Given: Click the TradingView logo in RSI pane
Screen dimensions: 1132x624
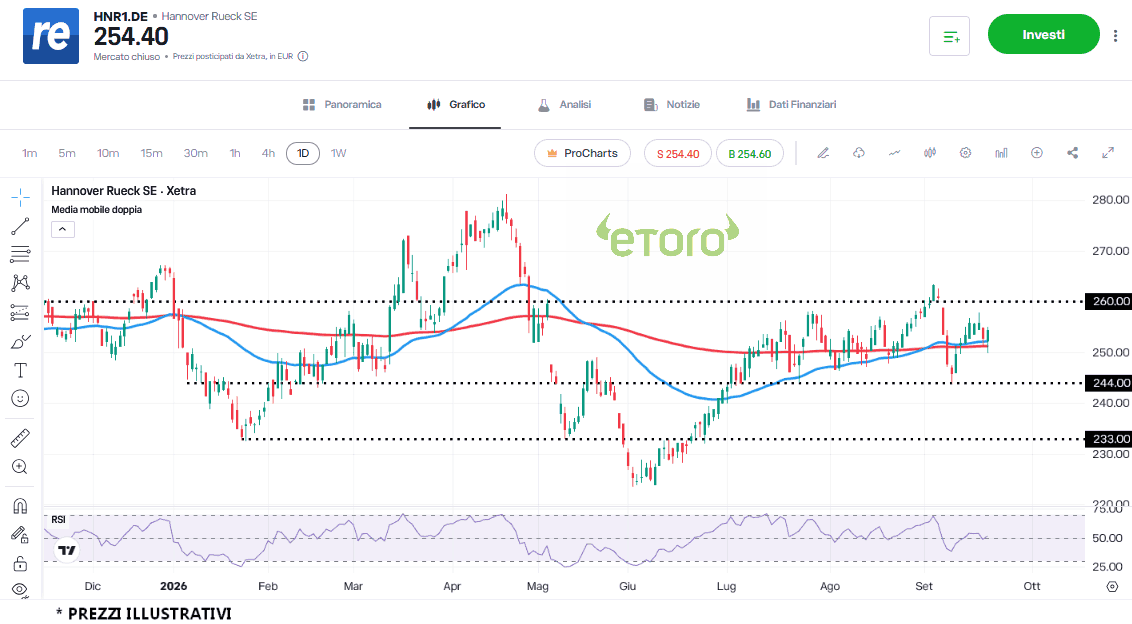Looking at the screenshot, I should (66, 550).
